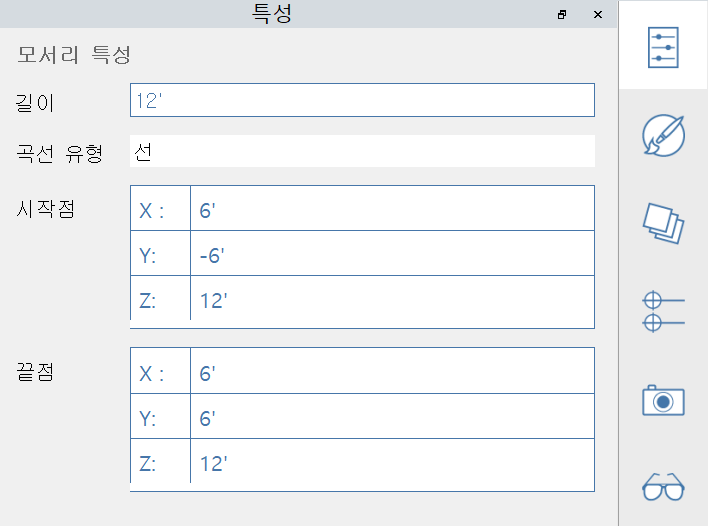Open the Paint brush styles panel

click(663, 136)
